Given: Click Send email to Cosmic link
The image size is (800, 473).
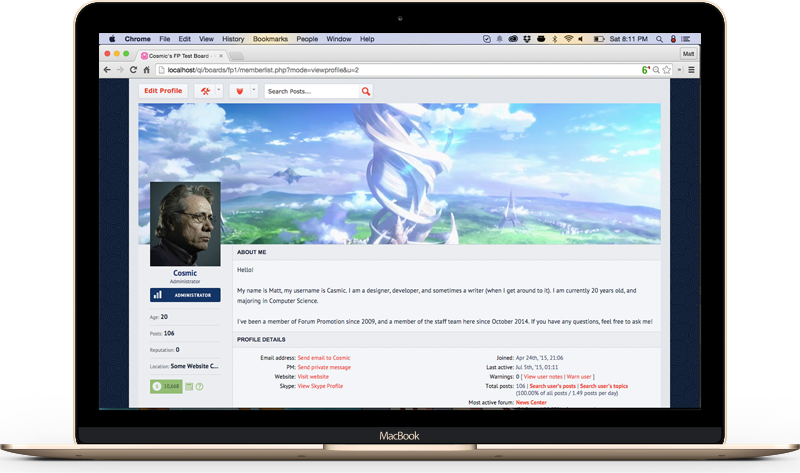Looking at the screenshot, I should (x=324, y=358).
